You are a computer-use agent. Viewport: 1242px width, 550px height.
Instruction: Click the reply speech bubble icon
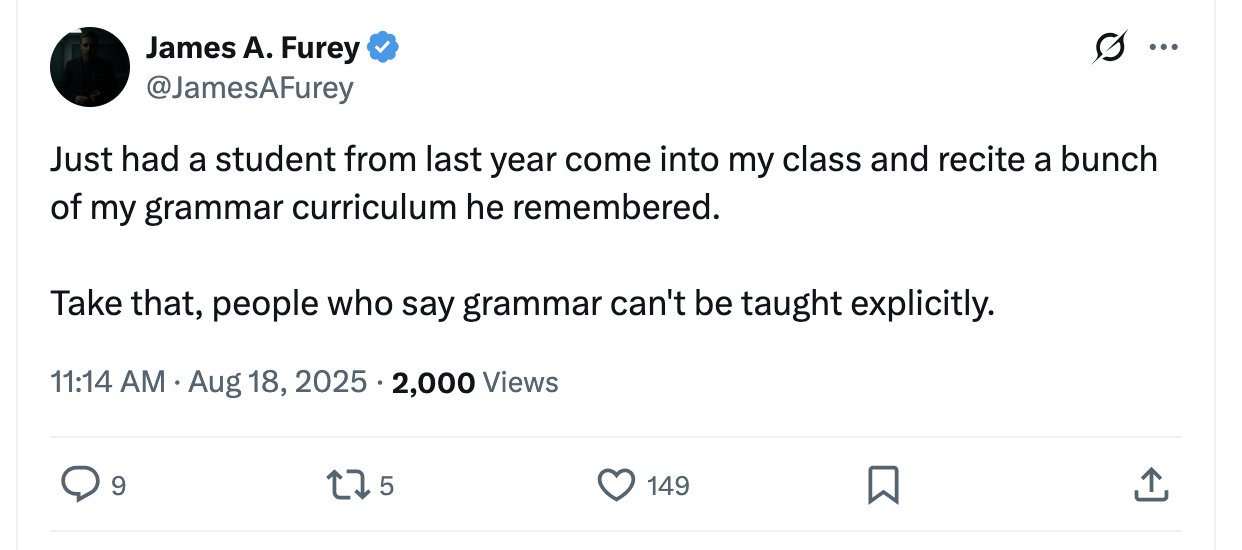(77, 486)
